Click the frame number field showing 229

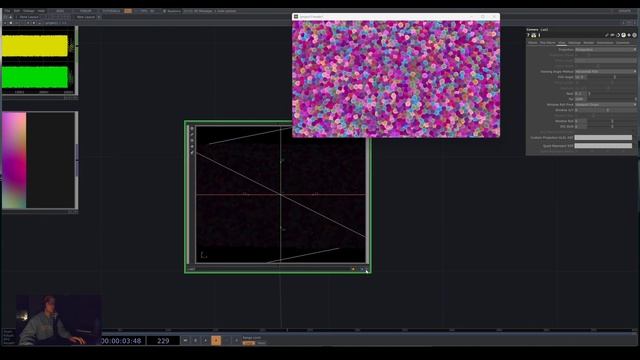[x=163, y=341]
